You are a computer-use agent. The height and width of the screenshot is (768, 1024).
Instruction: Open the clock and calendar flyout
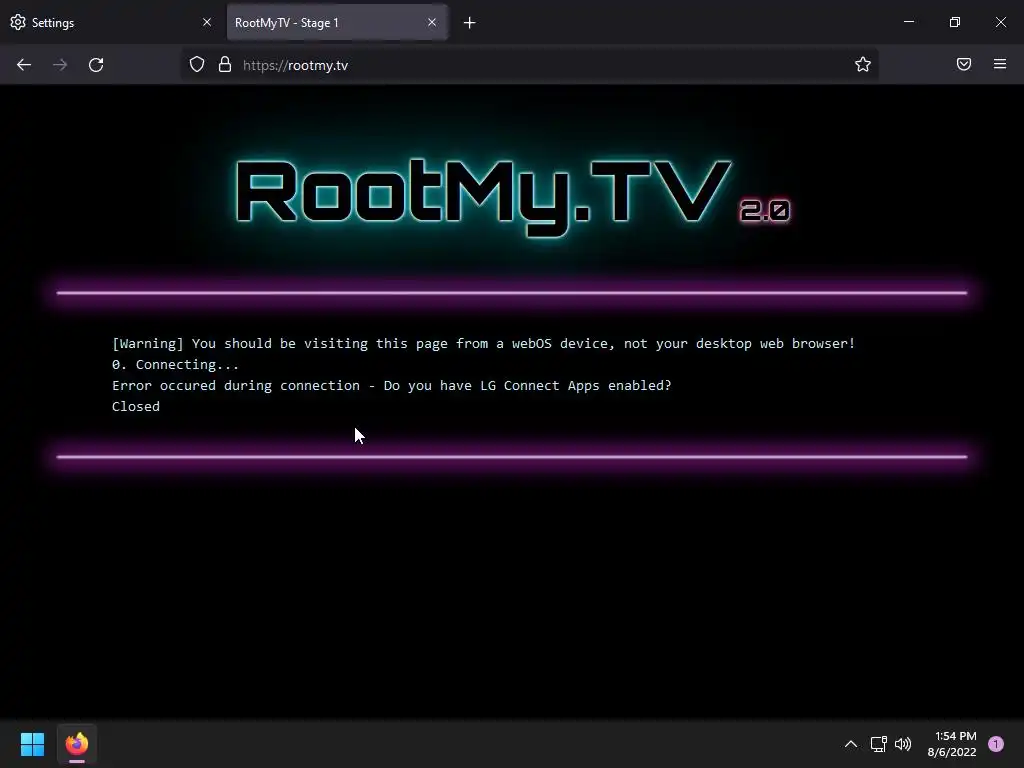point(952,744)
